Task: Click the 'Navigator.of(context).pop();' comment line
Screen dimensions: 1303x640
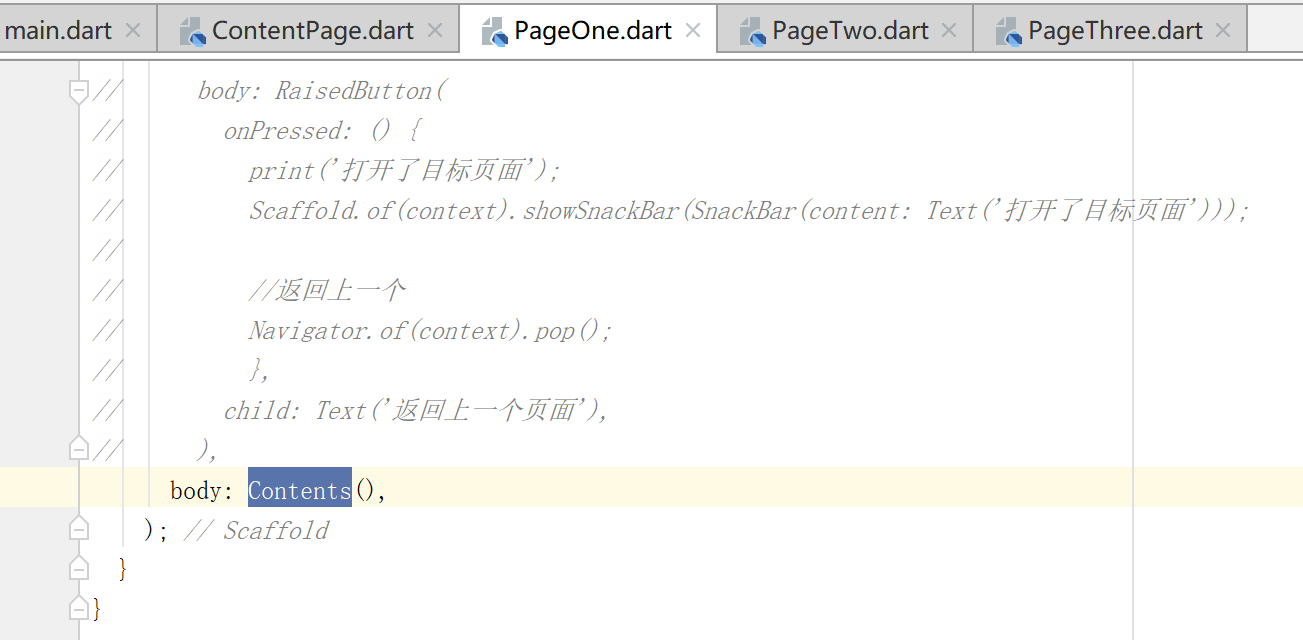Action: [x=430, y=331]
